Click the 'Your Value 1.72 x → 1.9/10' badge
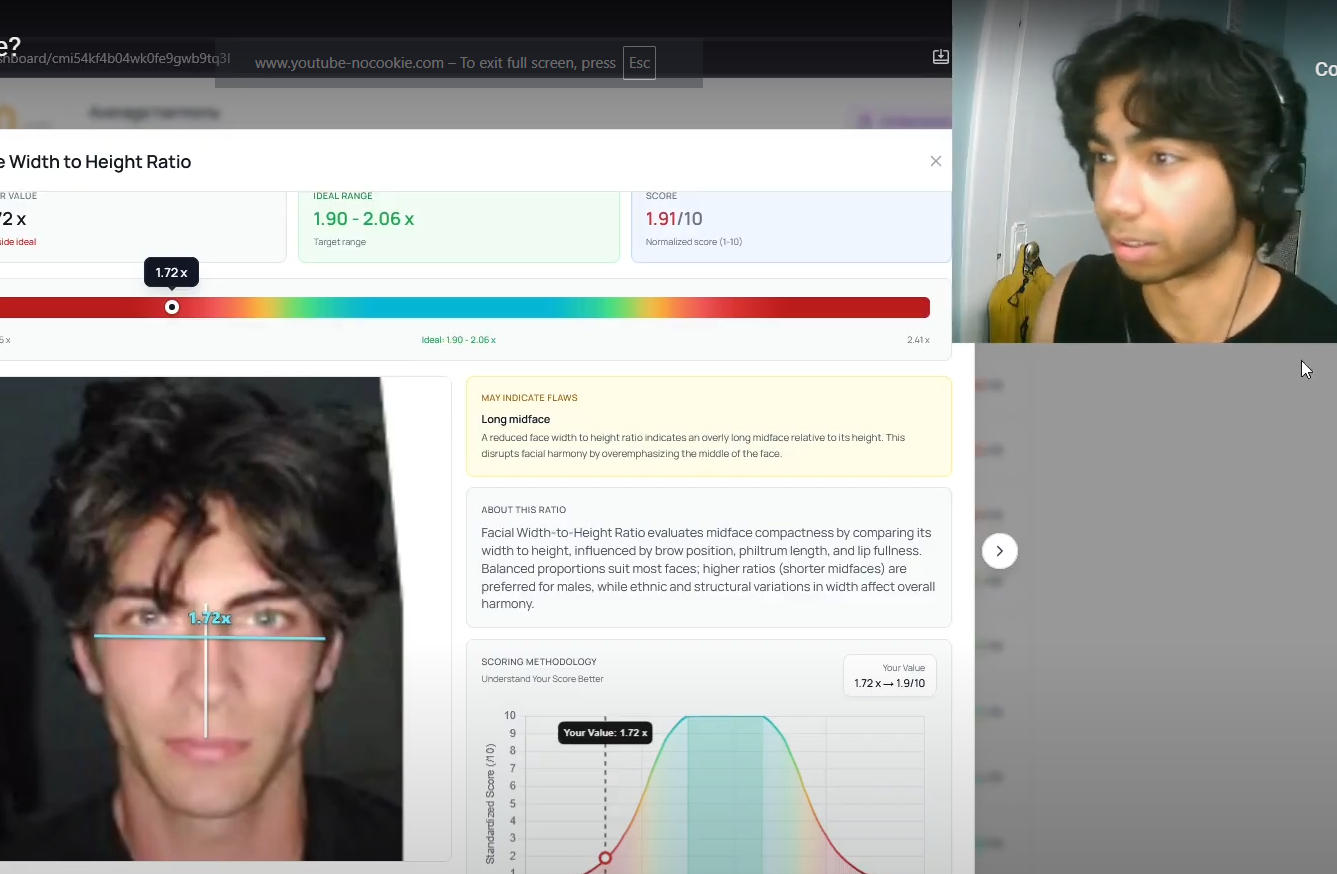 coord(889,676)
